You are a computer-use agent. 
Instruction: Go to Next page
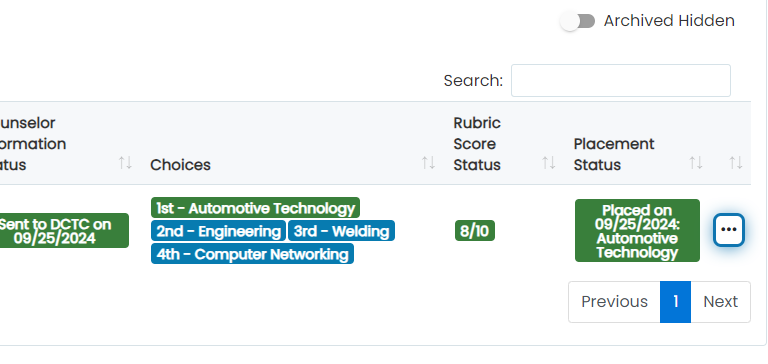coord(720,302)
